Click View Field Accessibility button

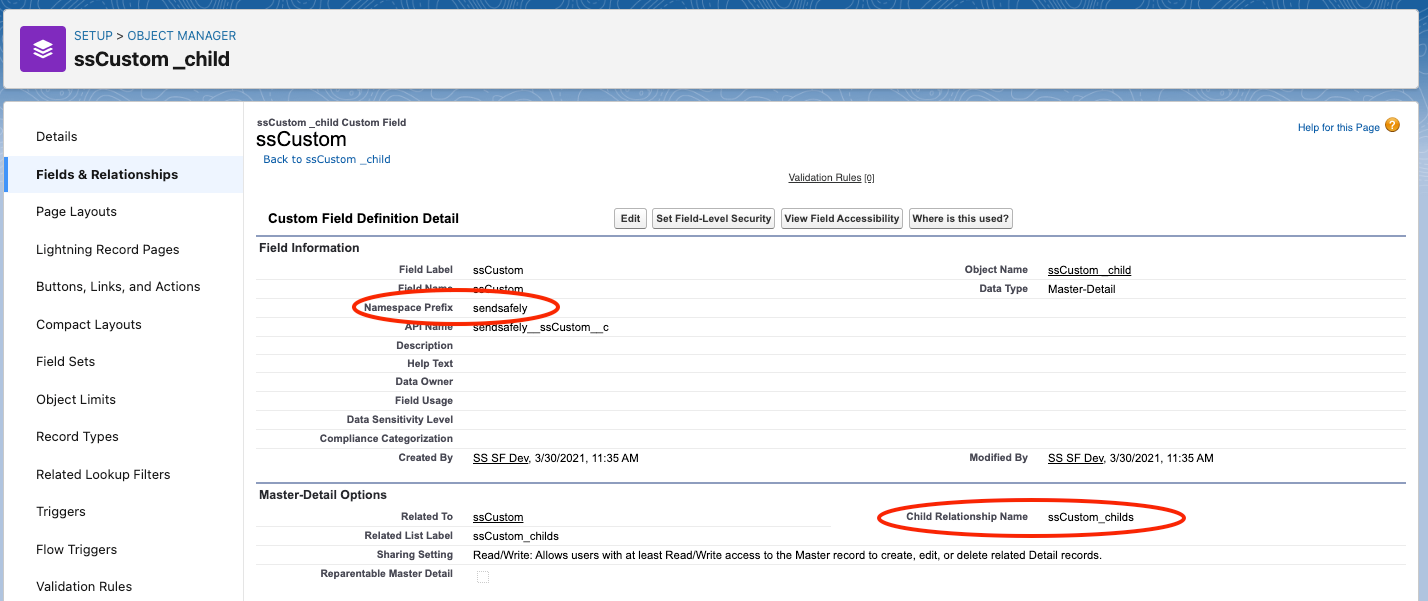click(x=842, y=218)
